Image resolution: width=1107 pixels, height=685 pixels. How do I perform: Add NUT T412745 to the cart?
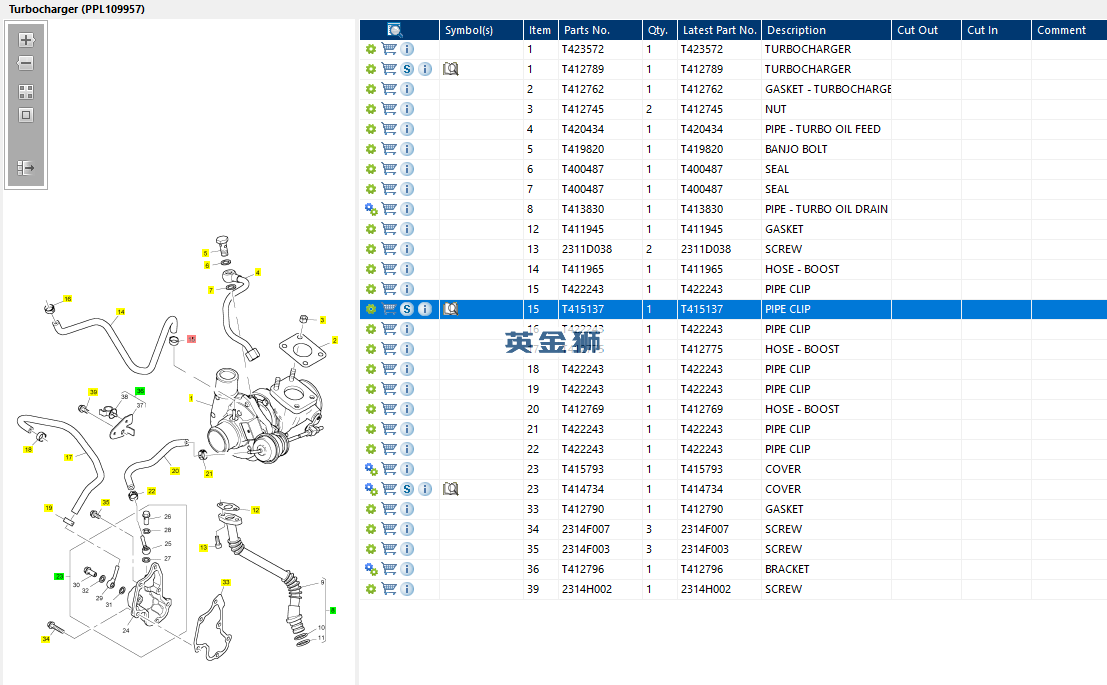coord(389,109)
